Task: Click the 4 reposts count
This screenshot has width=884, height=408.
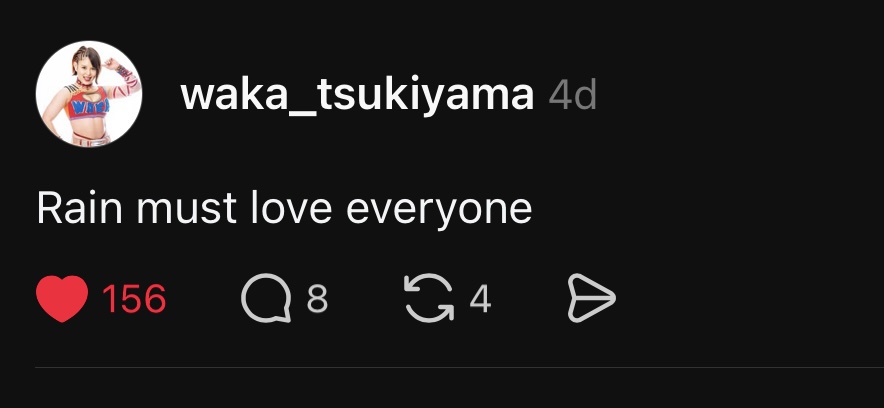Action: coord(480,299)
